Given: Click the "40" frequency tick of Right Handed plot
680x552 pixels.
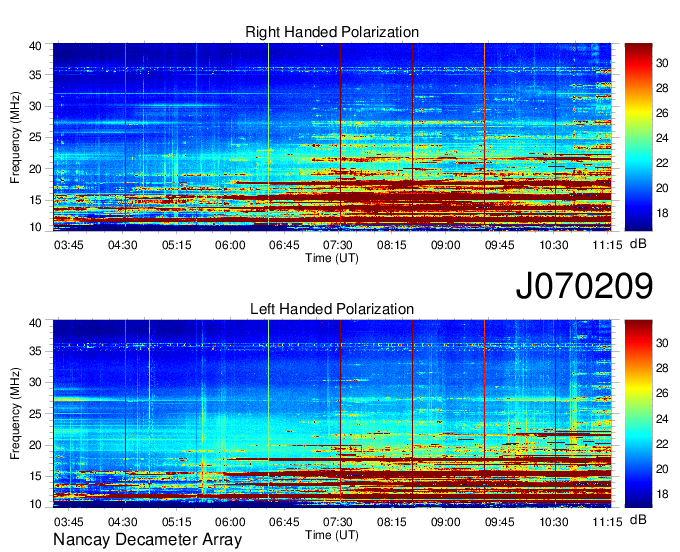Looking at the screenshot, I should (35, 46).
